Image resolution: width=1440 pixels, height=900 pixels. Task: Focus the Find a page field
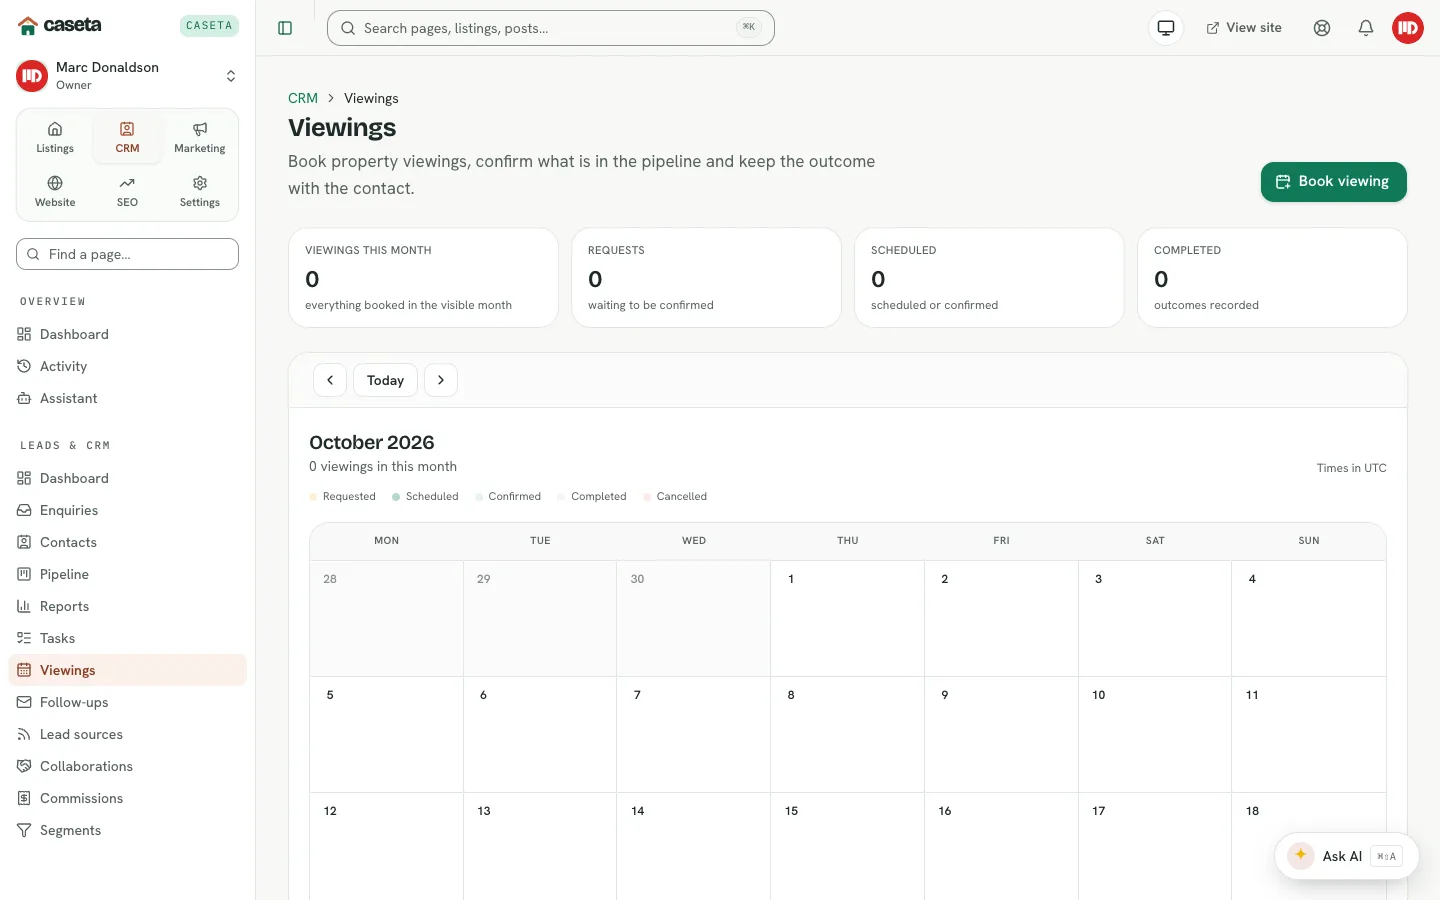click(127, 254)
